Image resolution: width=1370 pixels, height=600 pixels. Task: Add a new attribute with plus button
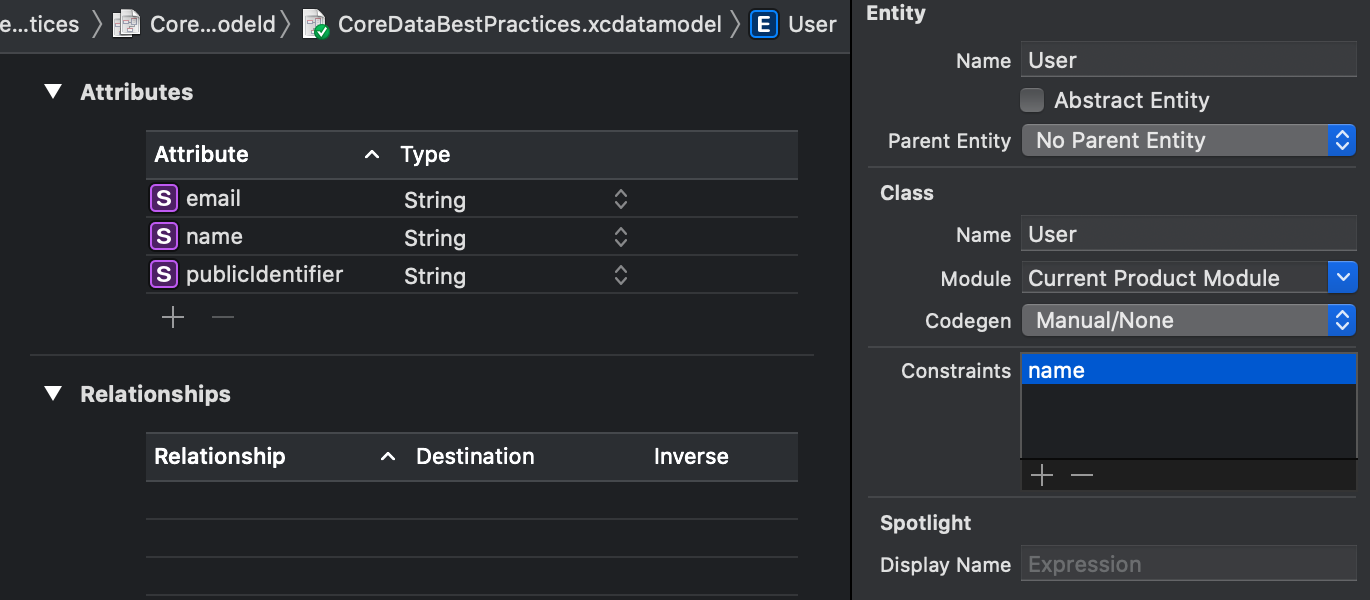pos(173,318)
